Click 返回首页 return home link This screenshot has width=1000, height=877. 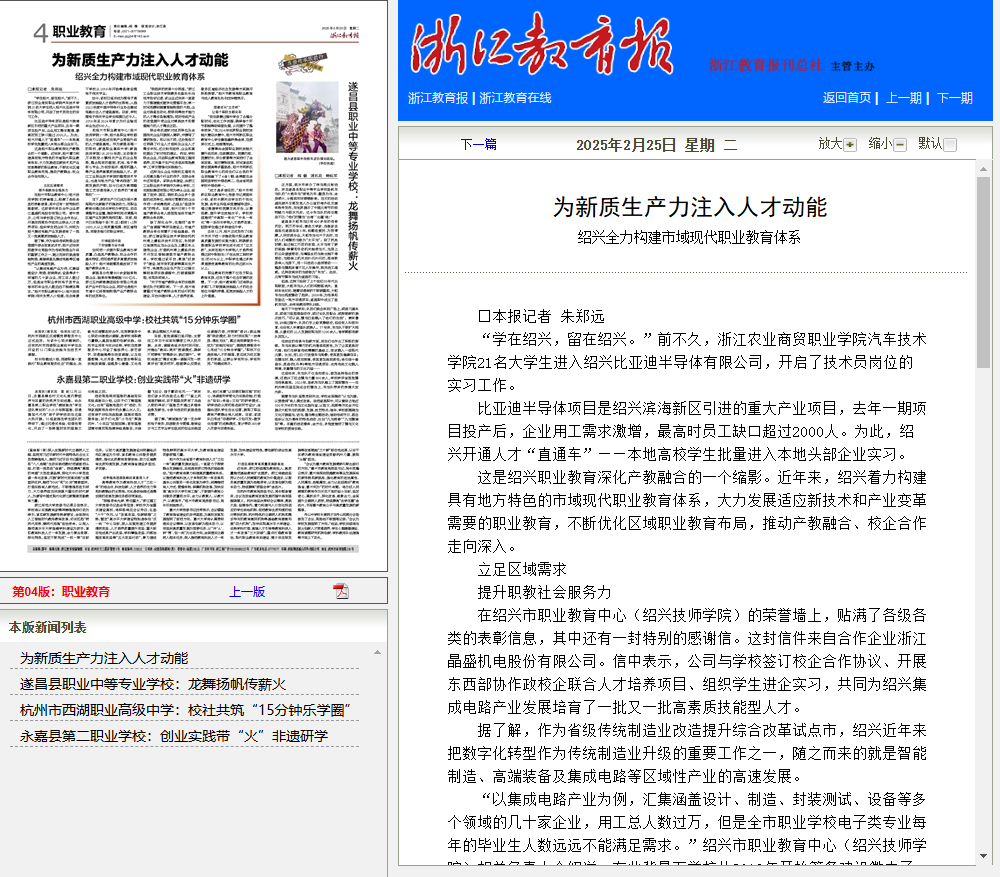click(x=847, y=98)
